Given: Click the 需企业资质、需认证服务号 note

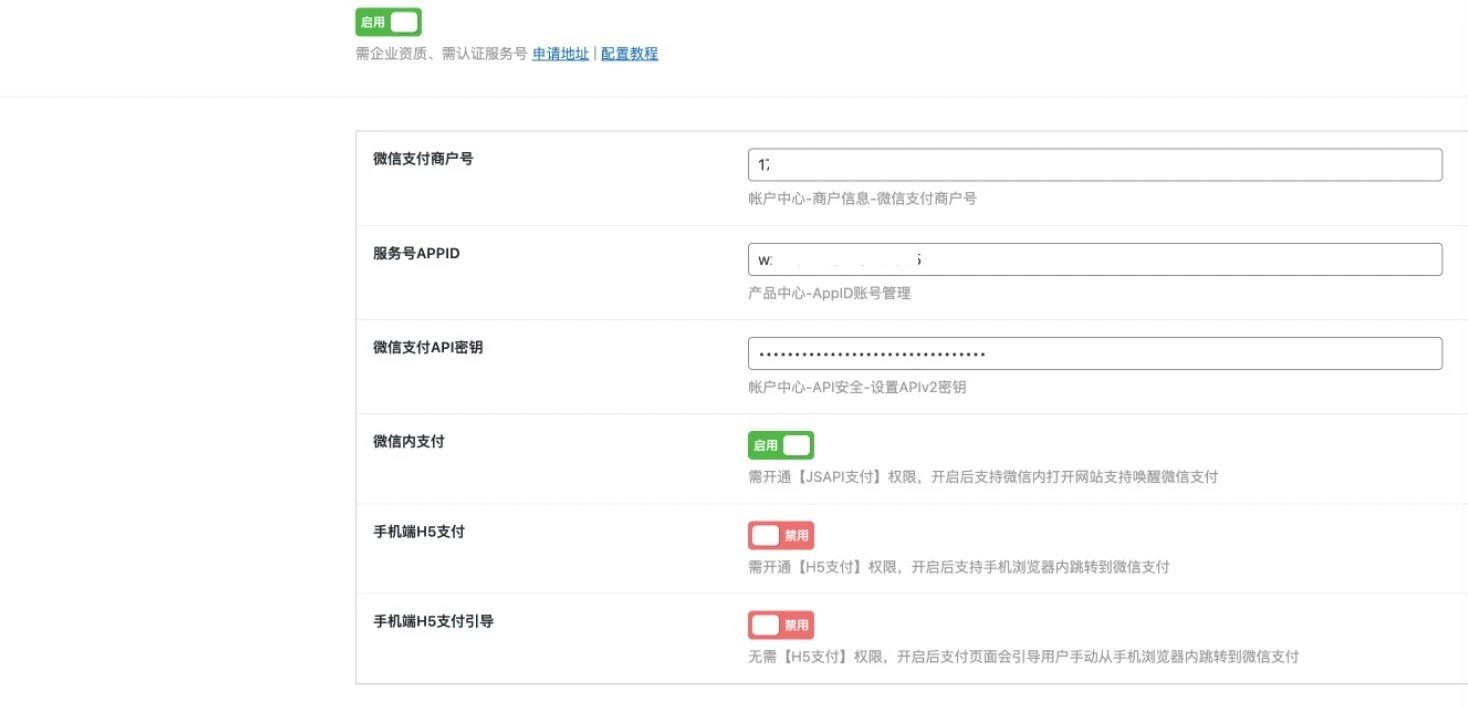Looking at the screenshot, I should pyautogui.click(x=441, y=54).
